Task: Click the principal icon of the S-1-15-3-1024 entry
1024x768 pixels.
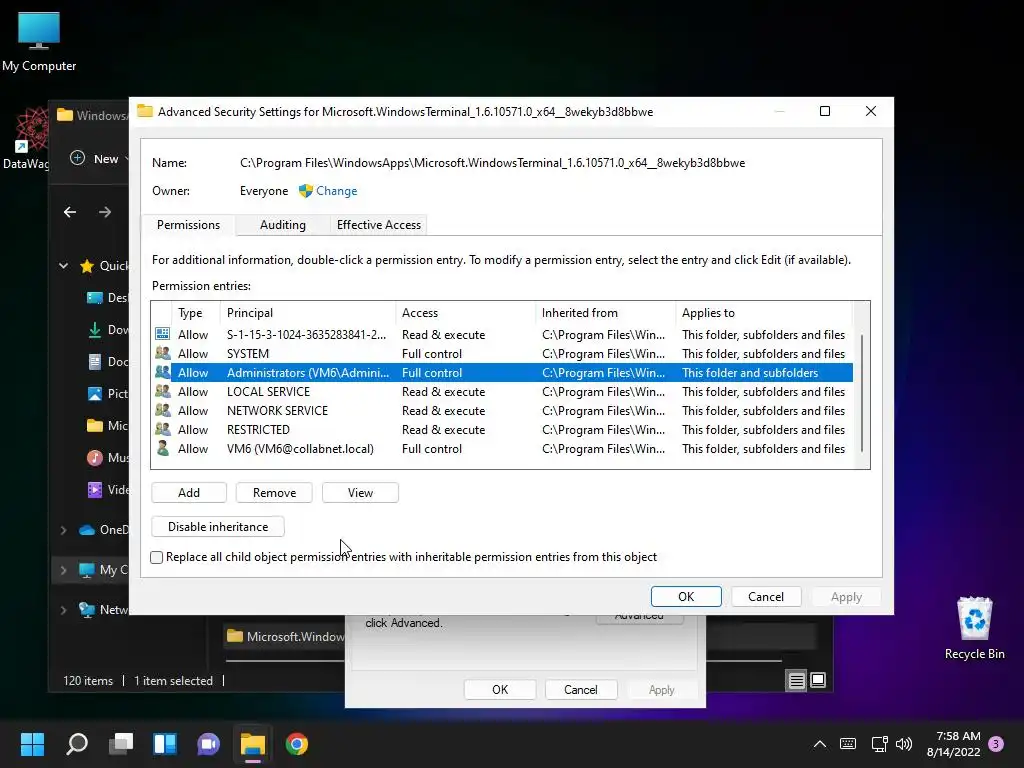Action: pos(163,334)
